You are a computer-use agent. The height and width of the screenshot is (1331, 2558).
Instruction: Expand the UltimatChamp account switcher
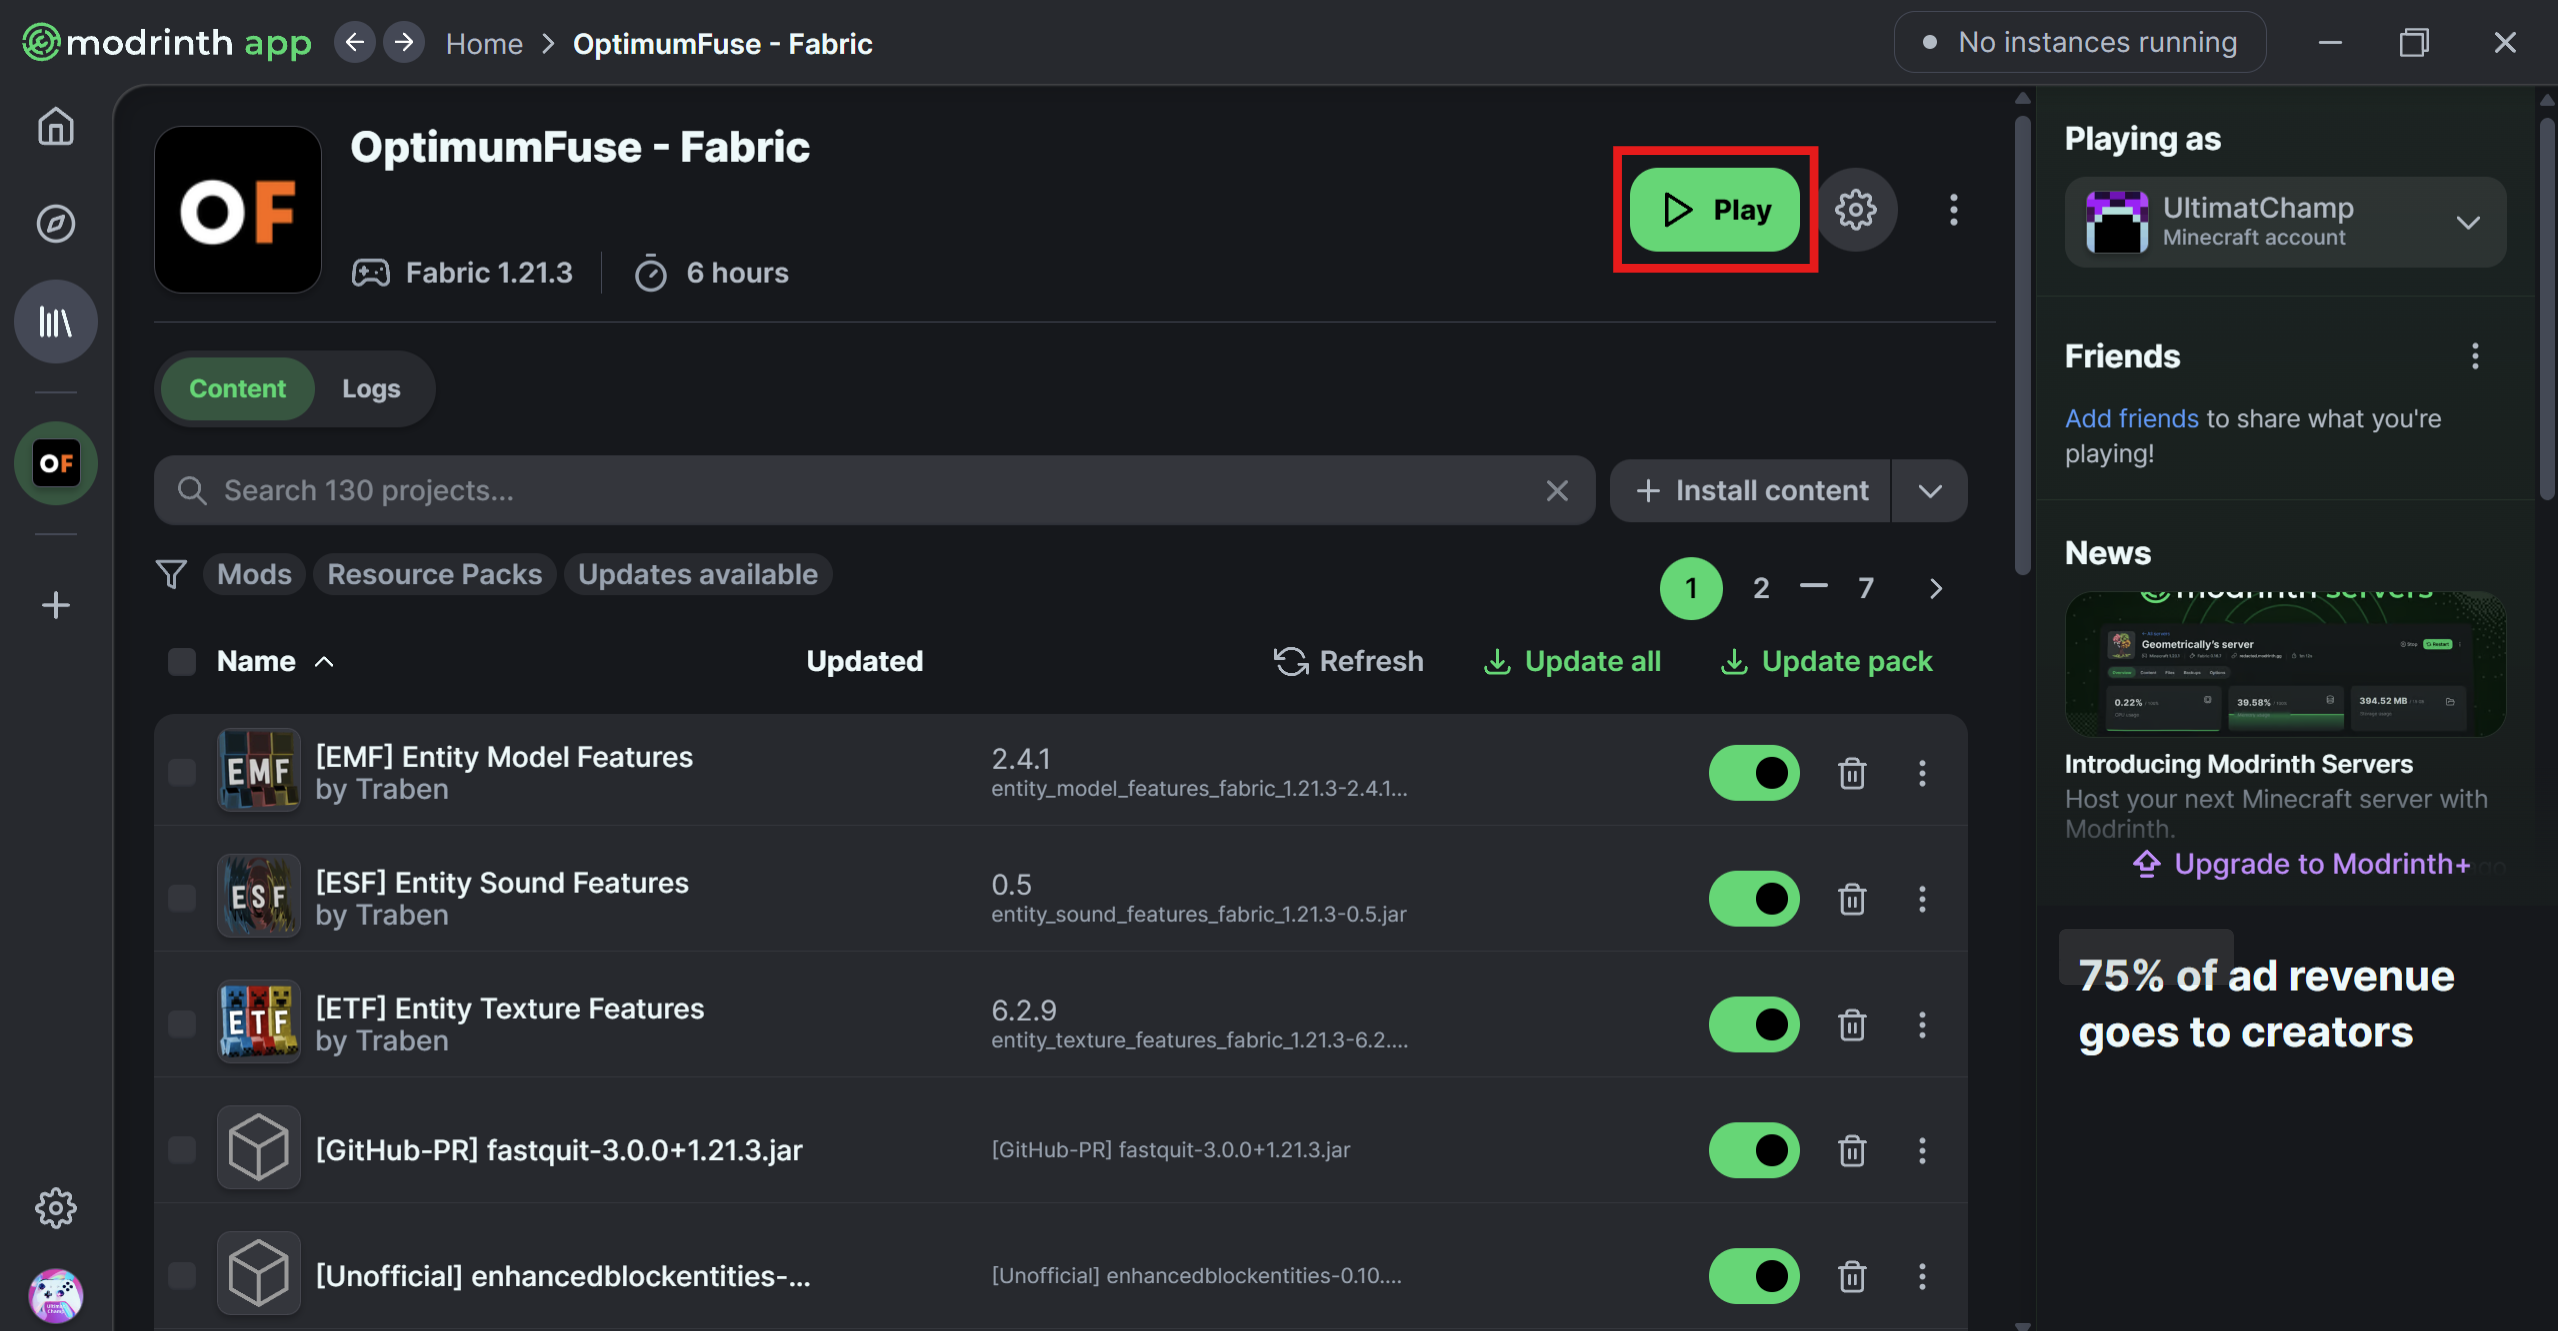pyautogui.click(x=2470, y=220)
